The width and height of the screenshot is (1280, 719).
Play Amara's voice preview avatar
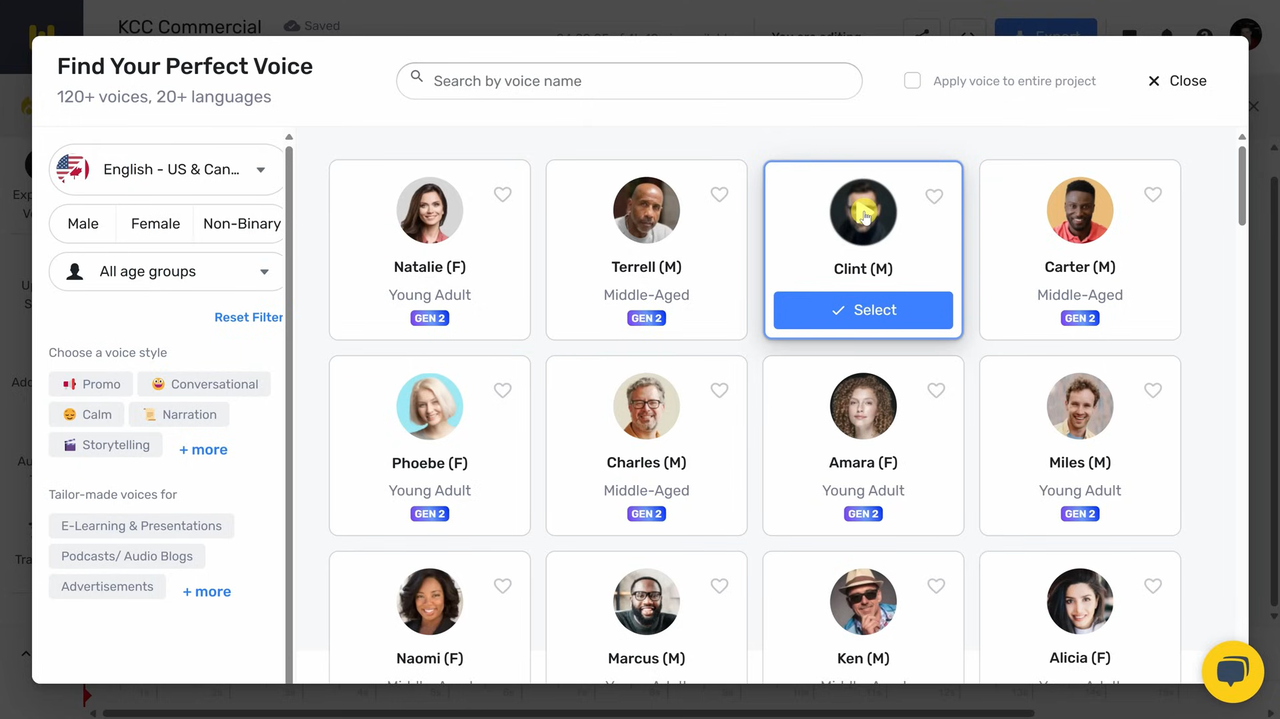(x=863, y=406)
